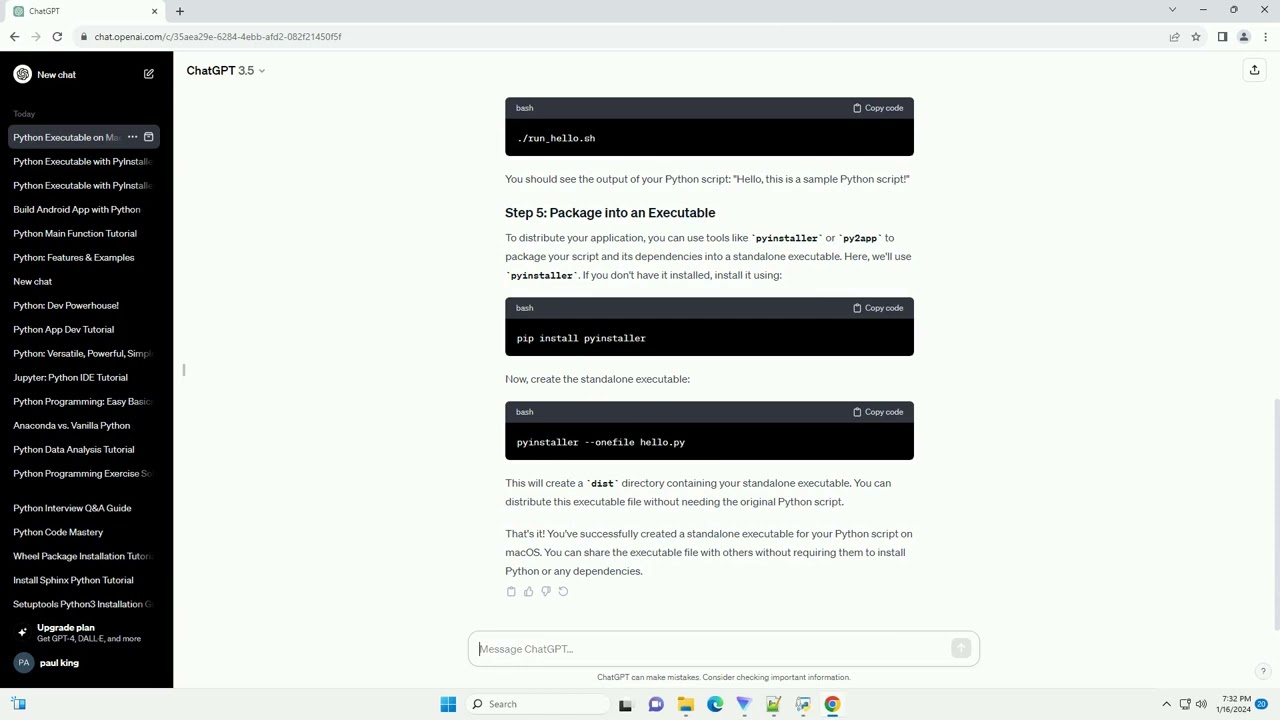Viewport: 1280px width, 720px height.
Task: Copy code for pip install pyinstaller
Action: pyautogui.click(x=878, y=308)
